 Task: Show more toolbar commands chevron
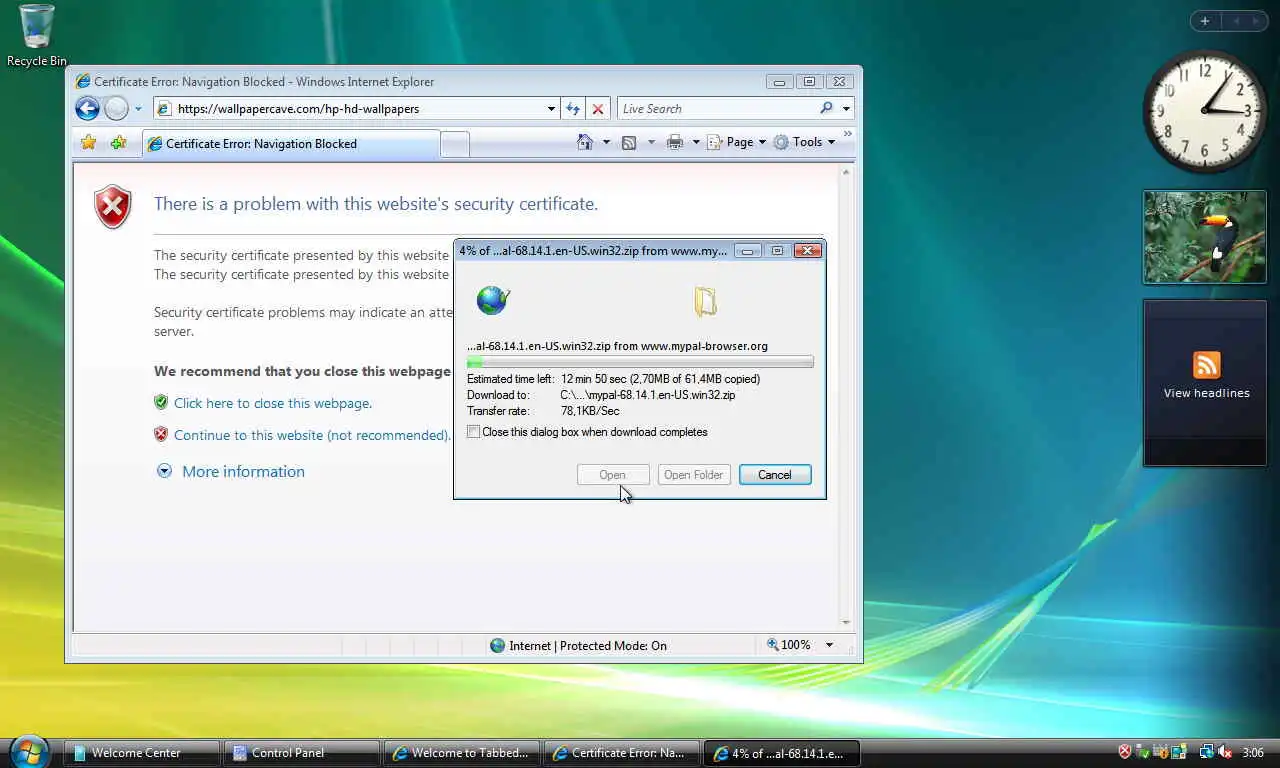[848, 133]
